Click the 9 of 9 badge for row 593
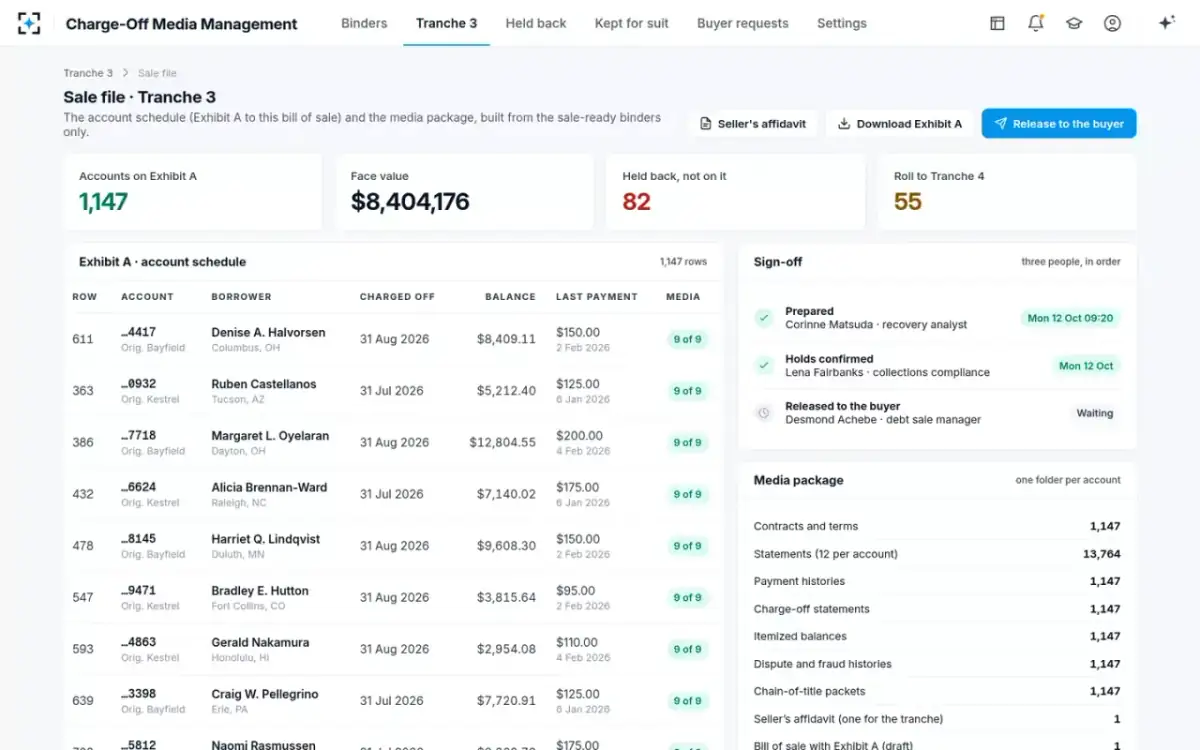The image size is (1200, 750). pos(687,649)
